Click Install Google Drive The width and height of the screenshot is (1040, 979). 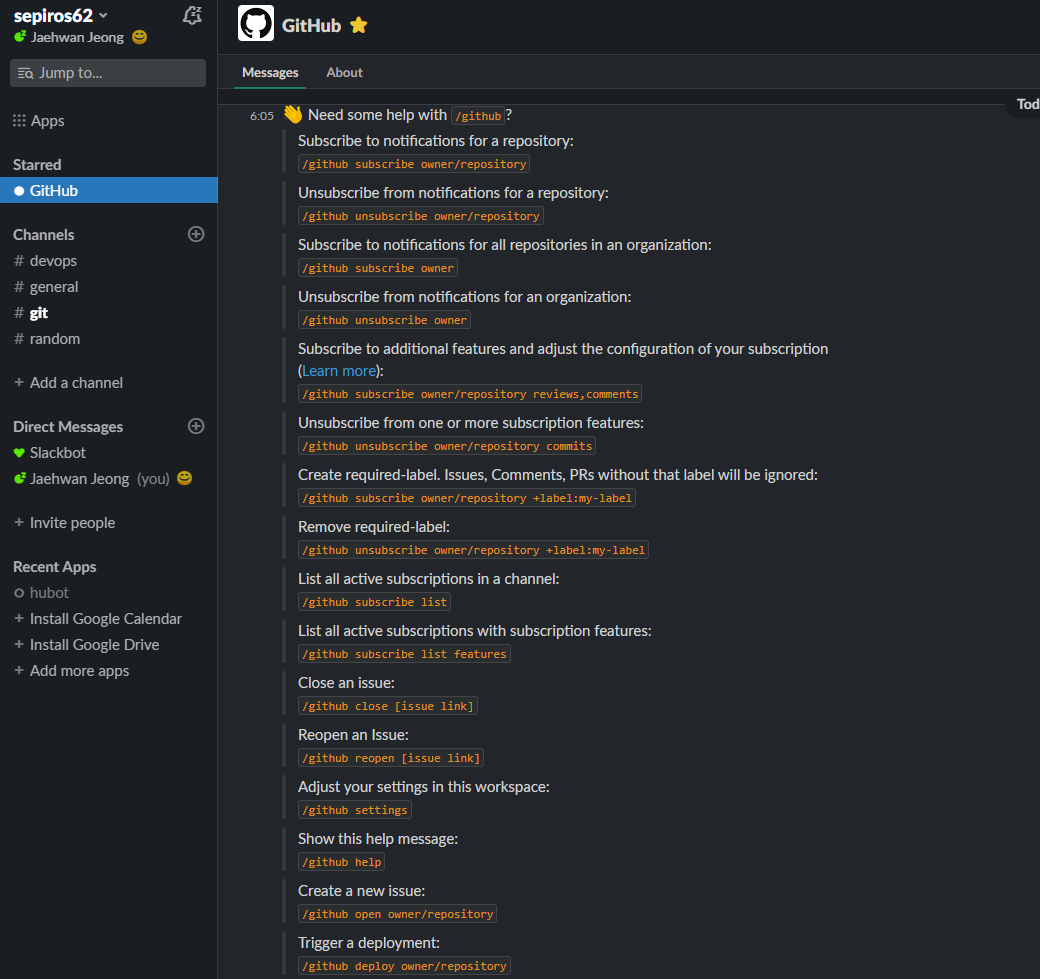[x=87, y=644]
